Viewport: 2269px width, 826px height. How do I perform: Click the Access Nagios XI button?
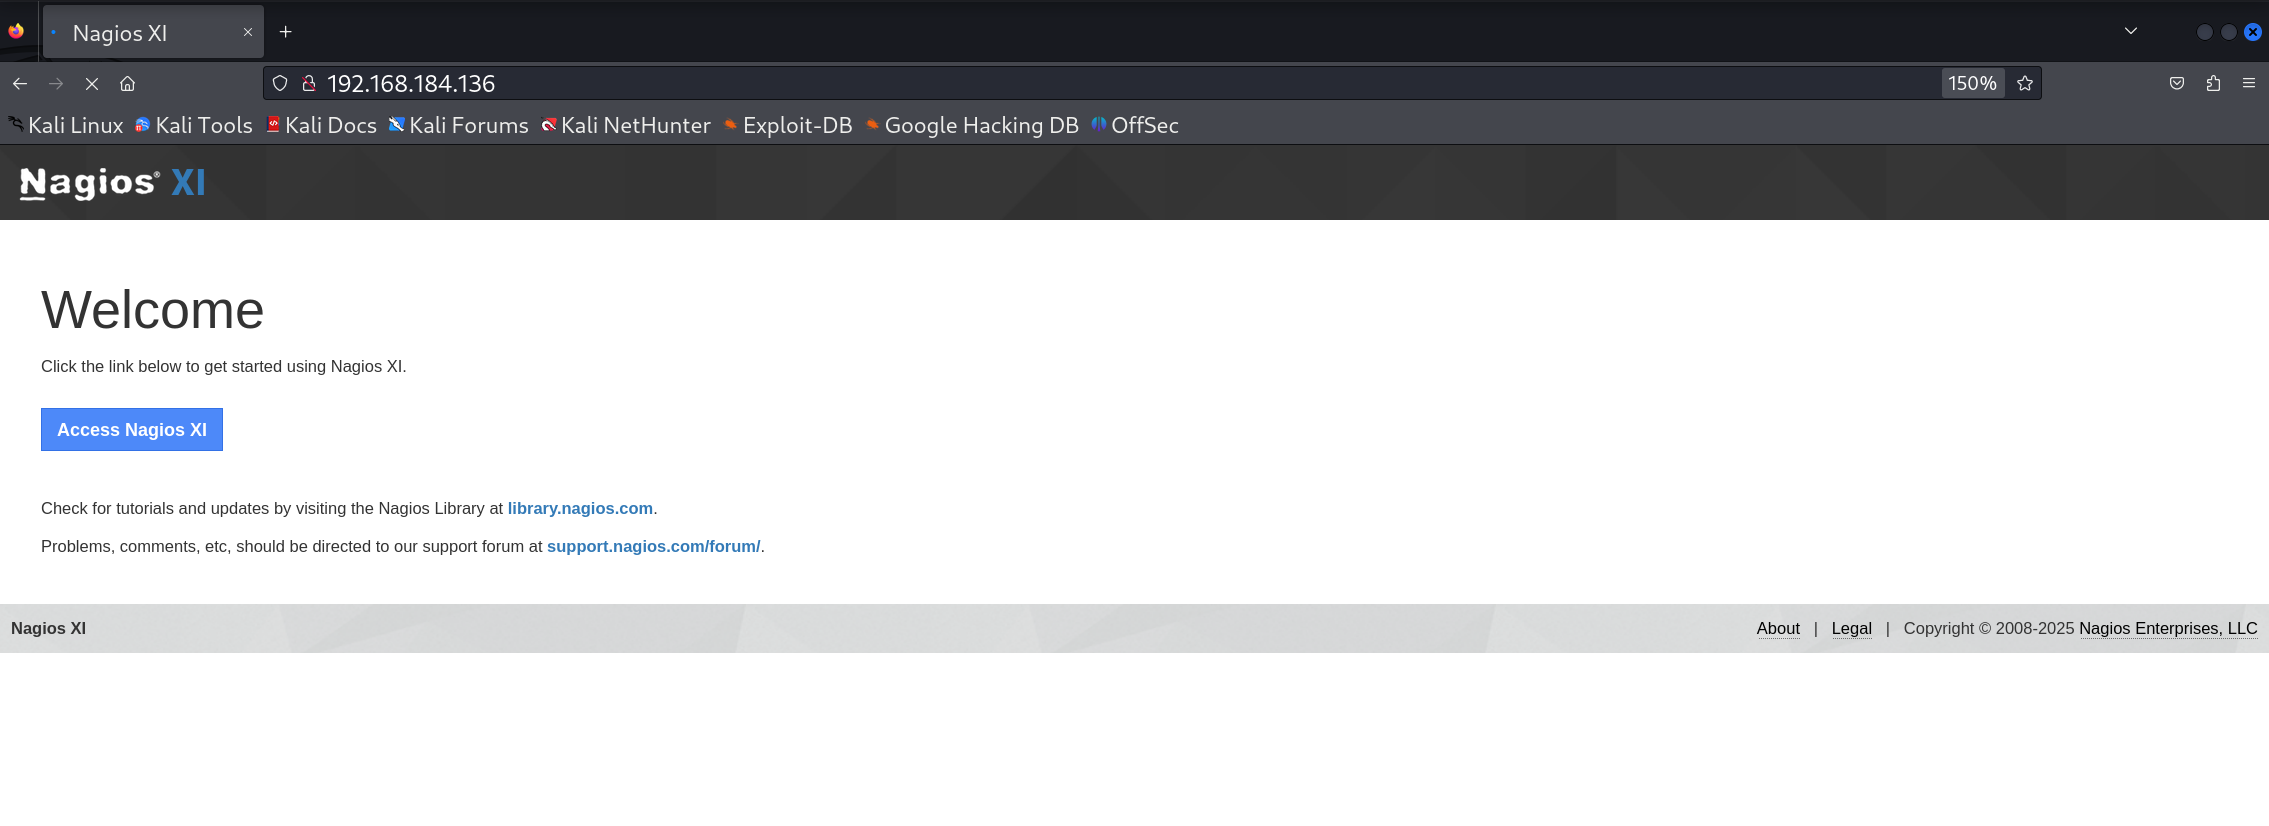tap(132, 429)
